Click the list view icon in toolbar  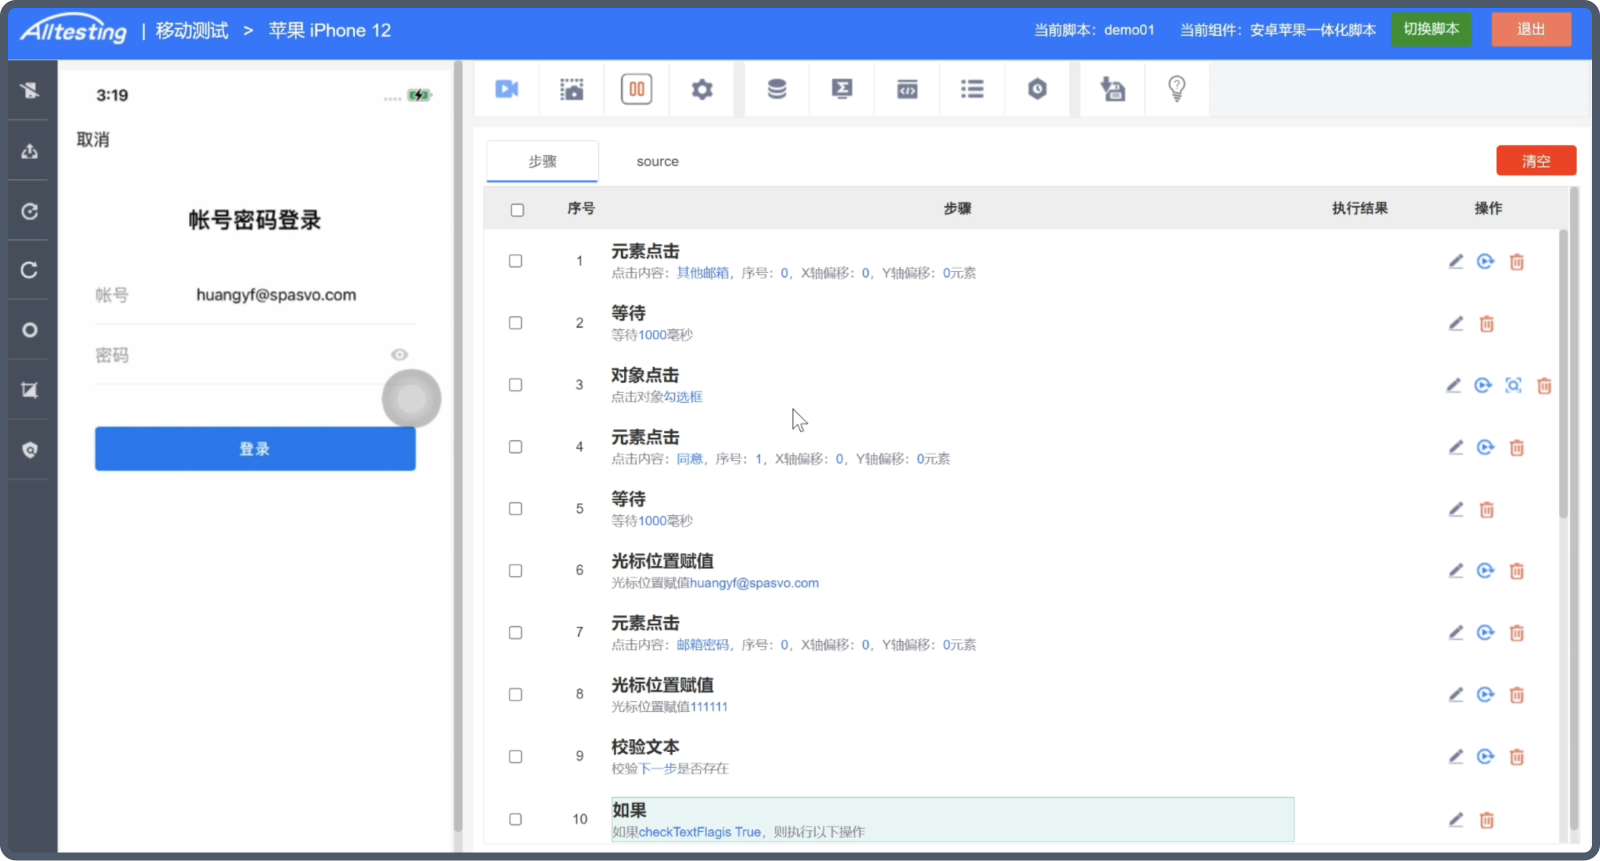(972, 90)
